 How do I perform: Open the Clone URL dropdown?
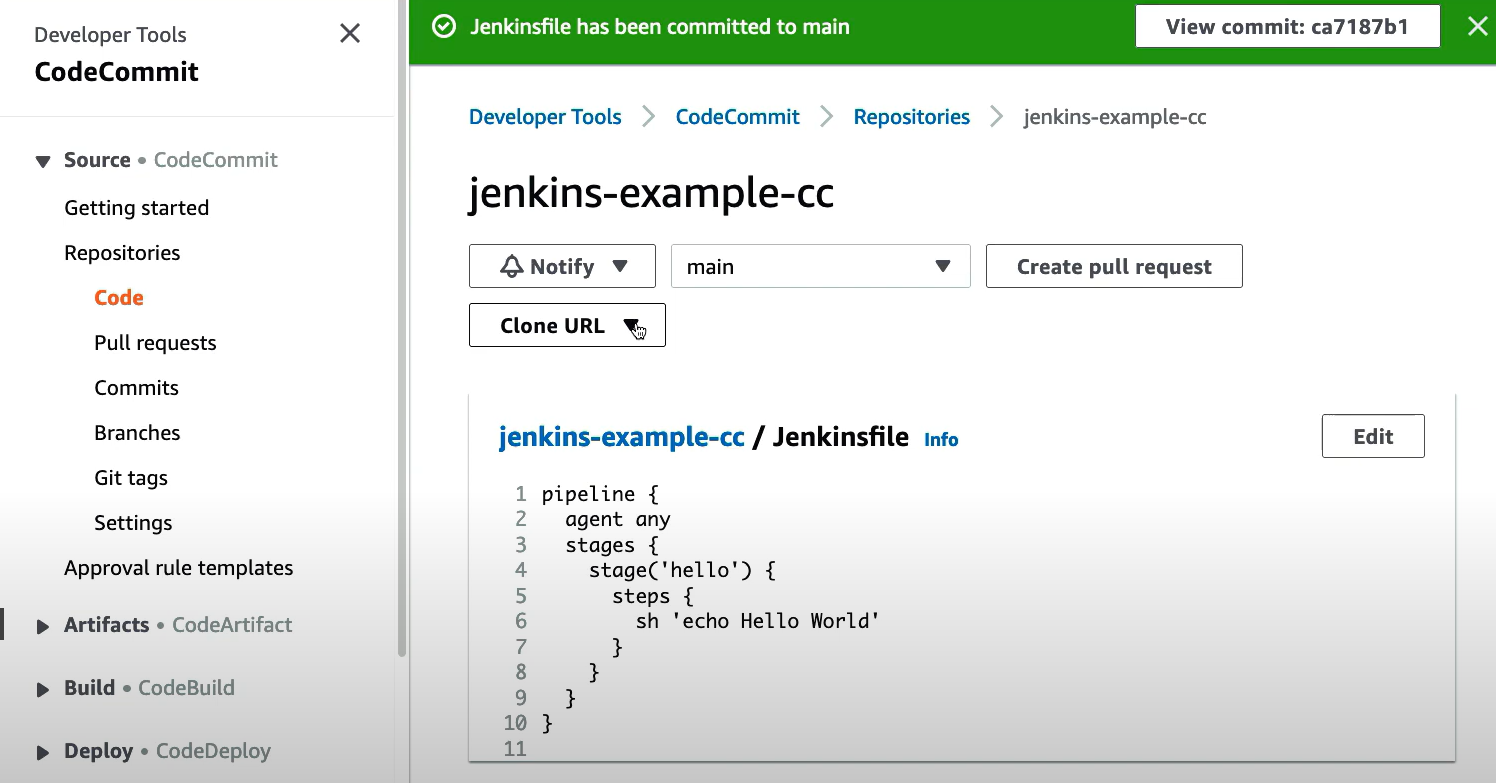567,325
